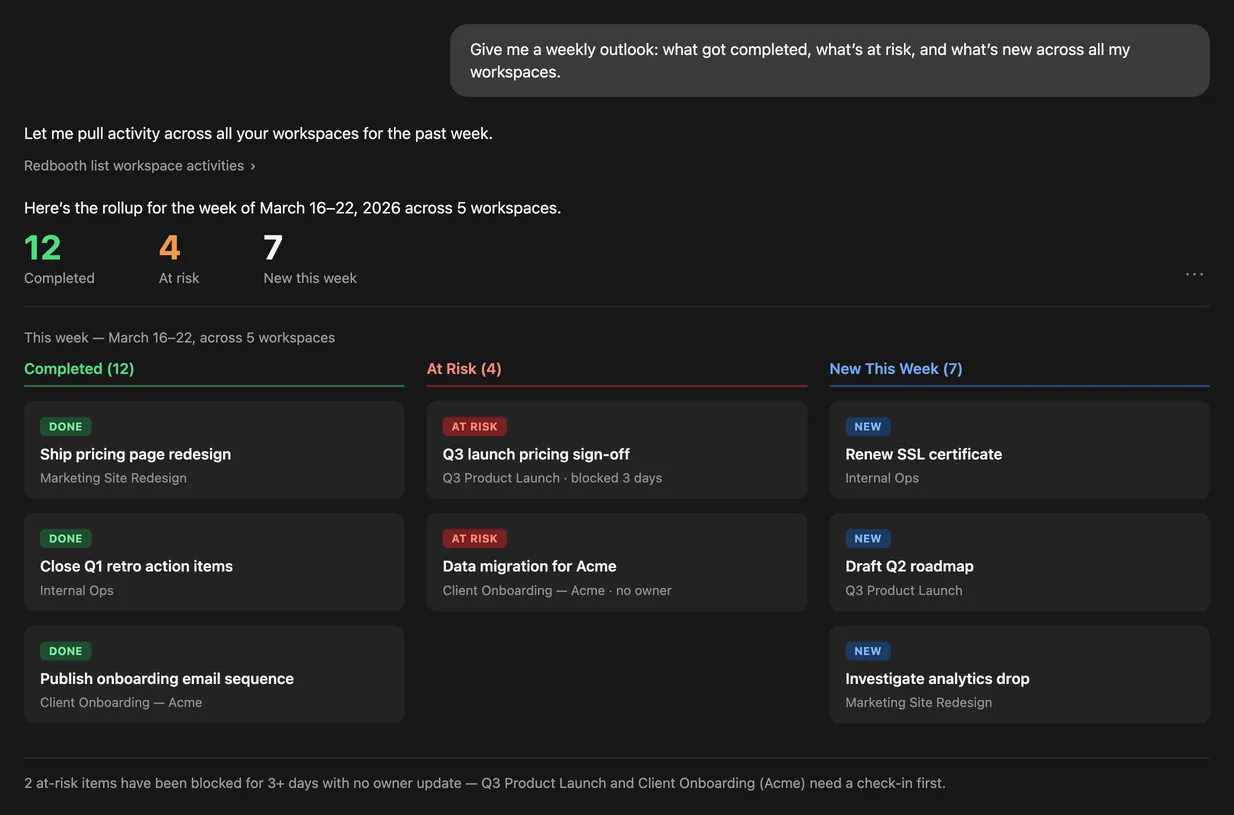Open Close Q1 retro action items card
Screen dimensions: 1234x815
coord(214,562)
